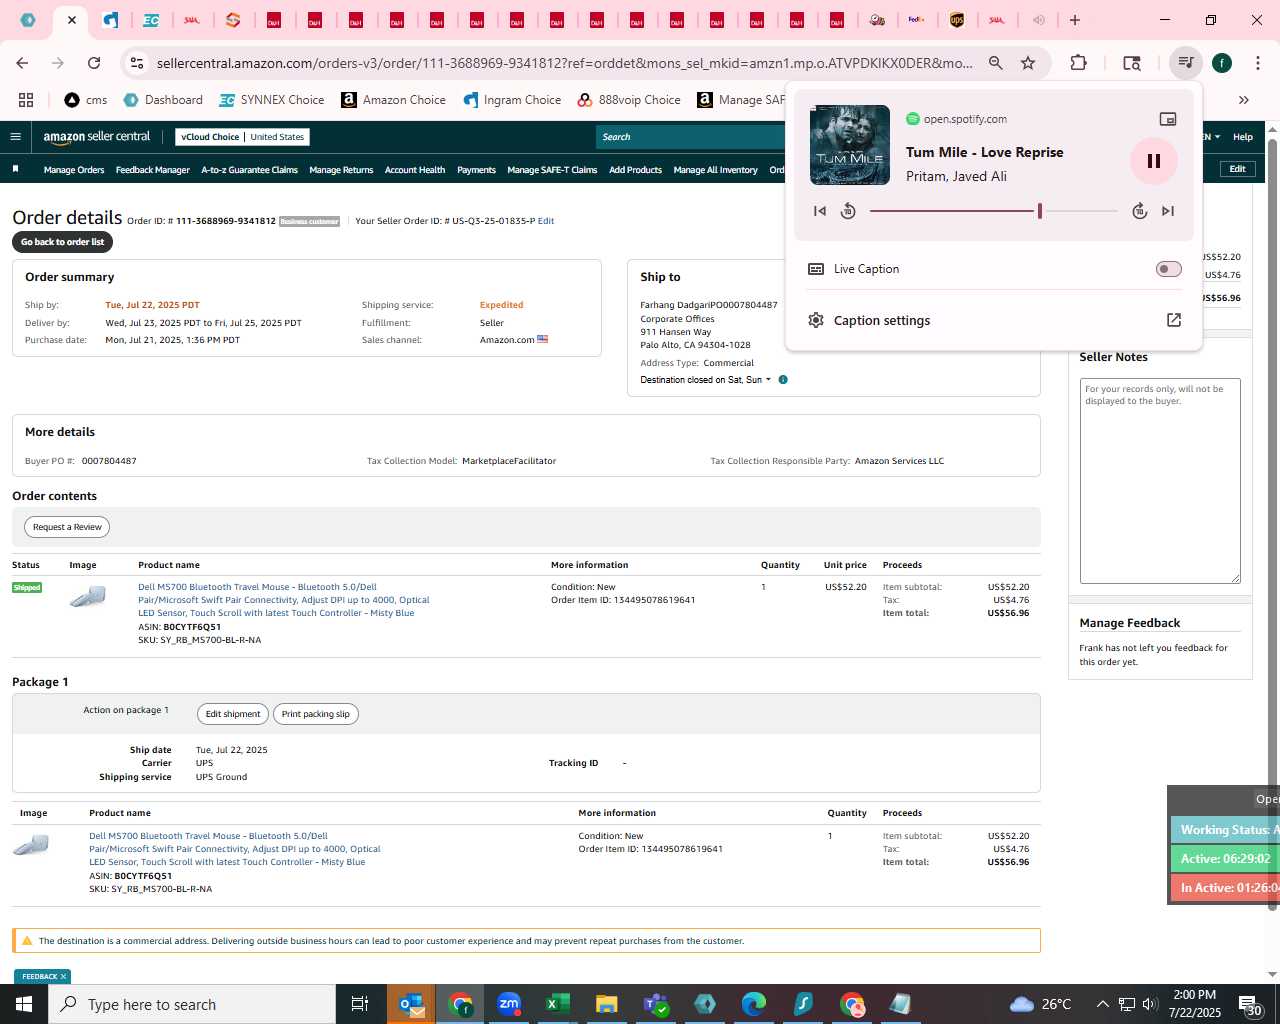Open Payments menu item
Viewport: 1280px width, 1024px height.
476,170
